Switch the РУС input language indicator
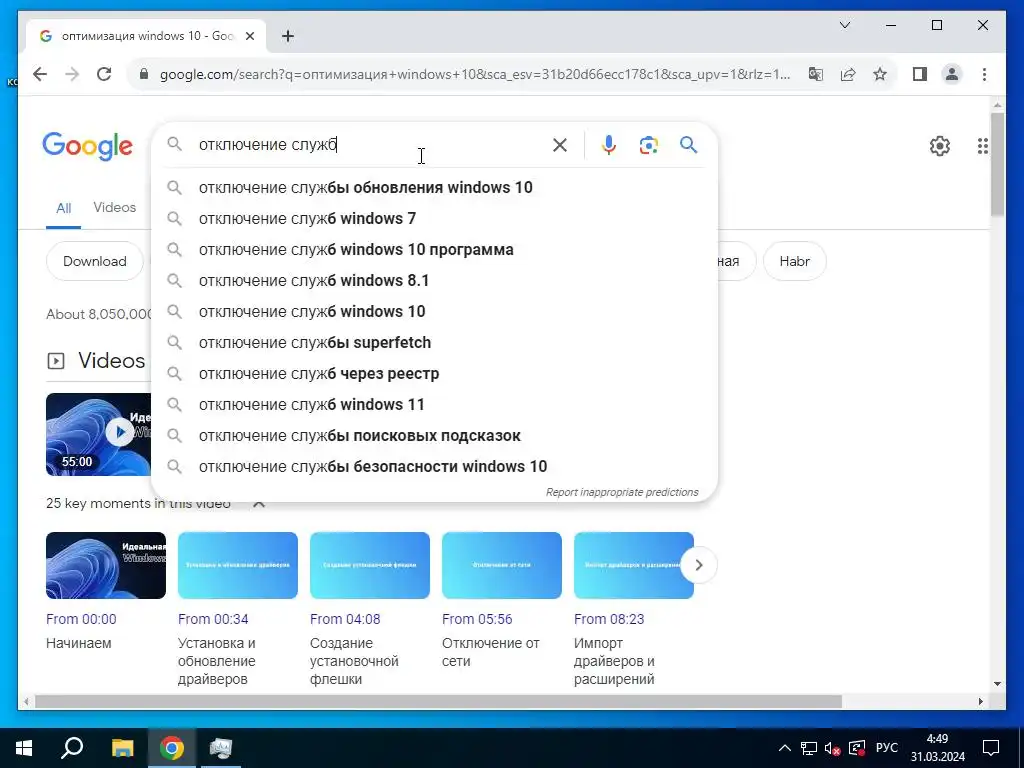 [887, 748]
